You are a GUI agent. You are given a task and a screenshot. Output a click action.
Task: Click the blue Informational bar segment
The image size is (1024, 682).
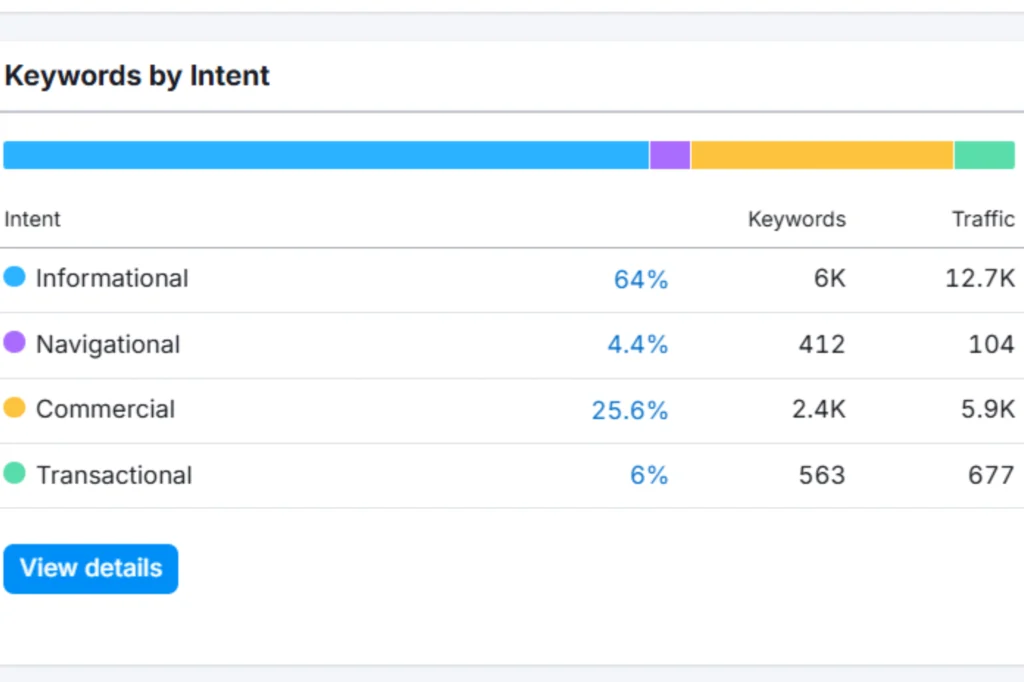coord(326,155)
